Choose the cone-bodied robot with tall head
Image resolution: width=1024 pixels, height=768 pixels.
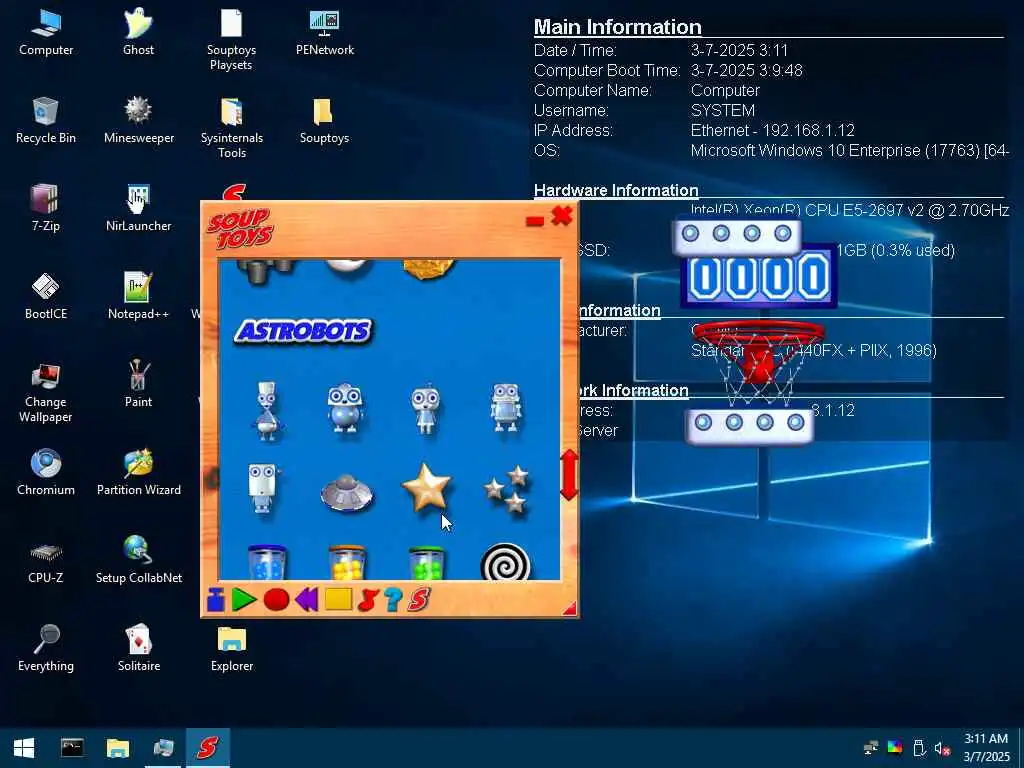tap(267, 411)
